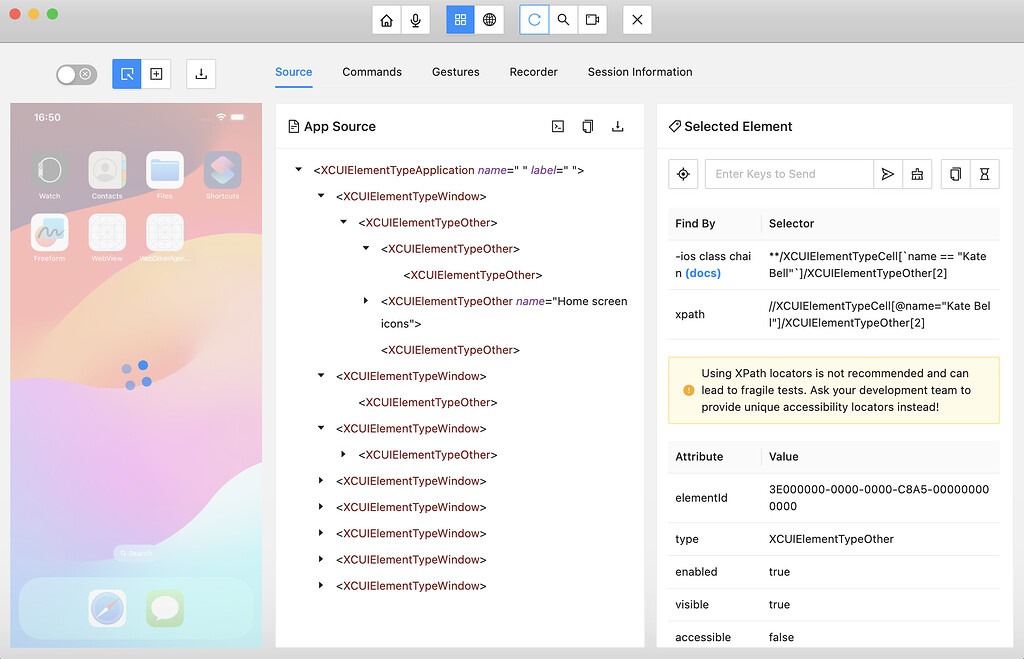Enable select elements highlighting mode
This screenshot has width=1024, height=659.
pyautogui.click(x=127, y=74)
